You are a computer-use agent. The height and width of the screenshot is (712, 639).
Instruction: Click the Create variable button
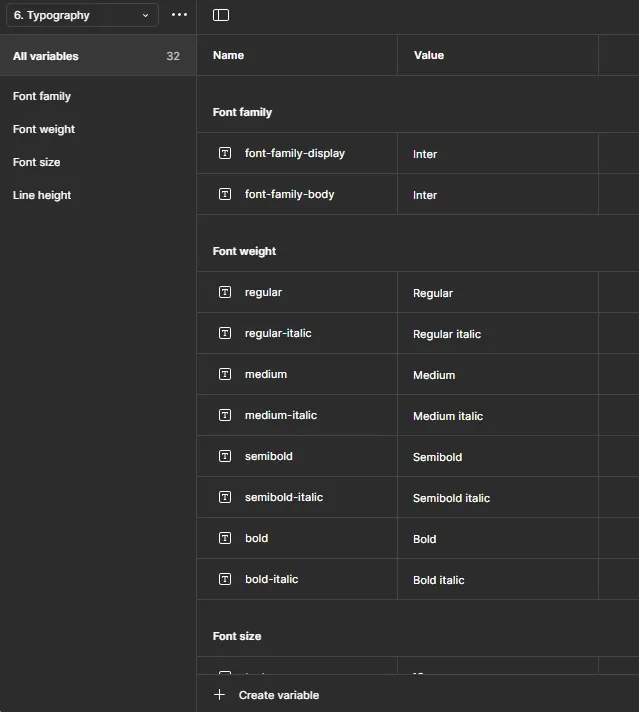(x=266, y=695)
